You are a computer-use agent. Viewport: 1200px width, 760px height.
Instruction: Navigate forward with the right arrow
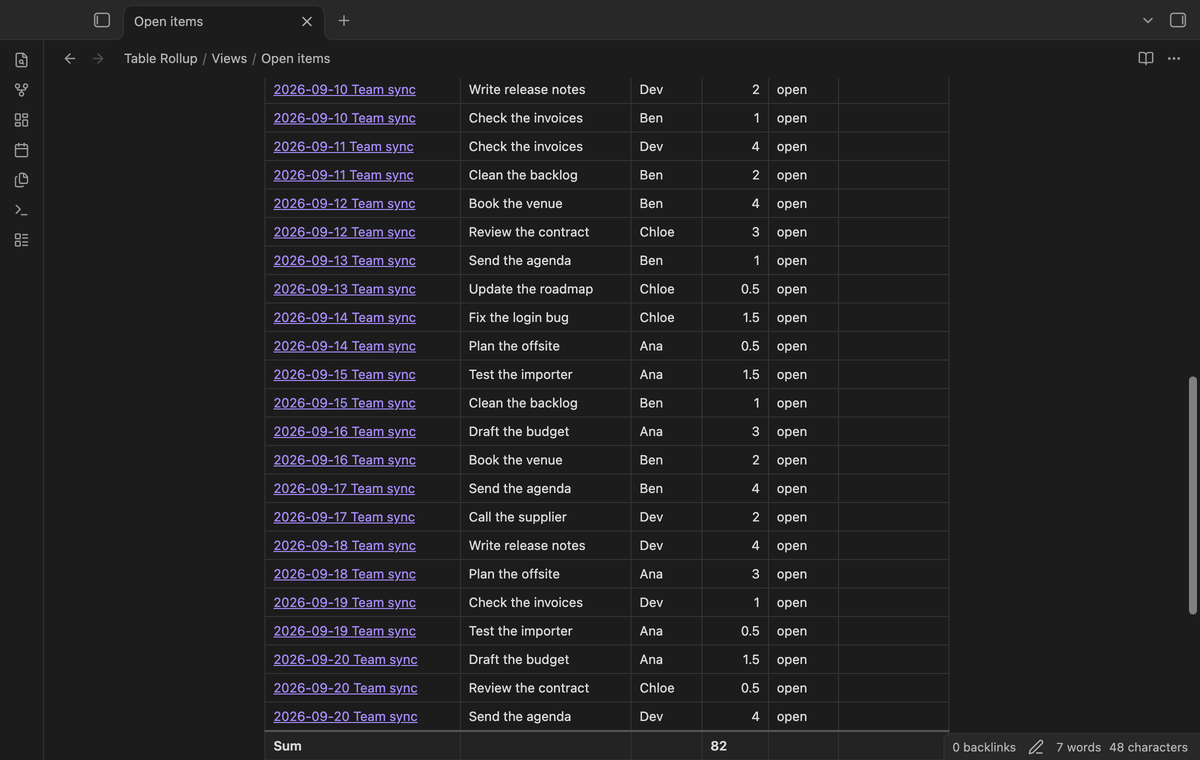click(98, 58)
